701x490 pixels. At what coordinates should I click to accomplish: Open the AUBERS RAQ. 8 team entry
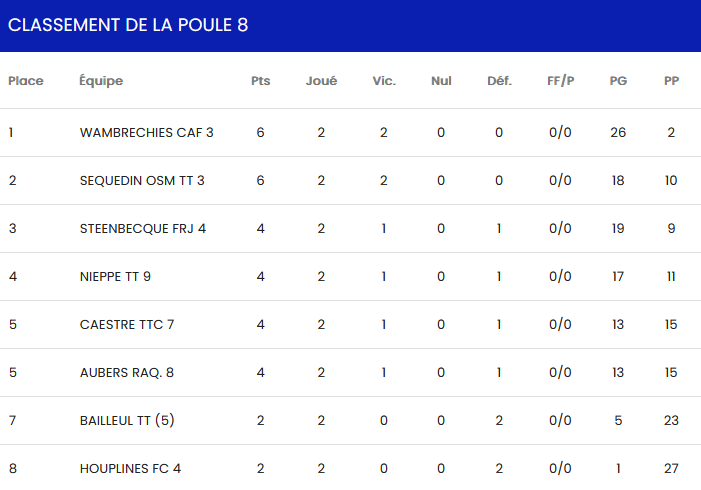point(127,372)
